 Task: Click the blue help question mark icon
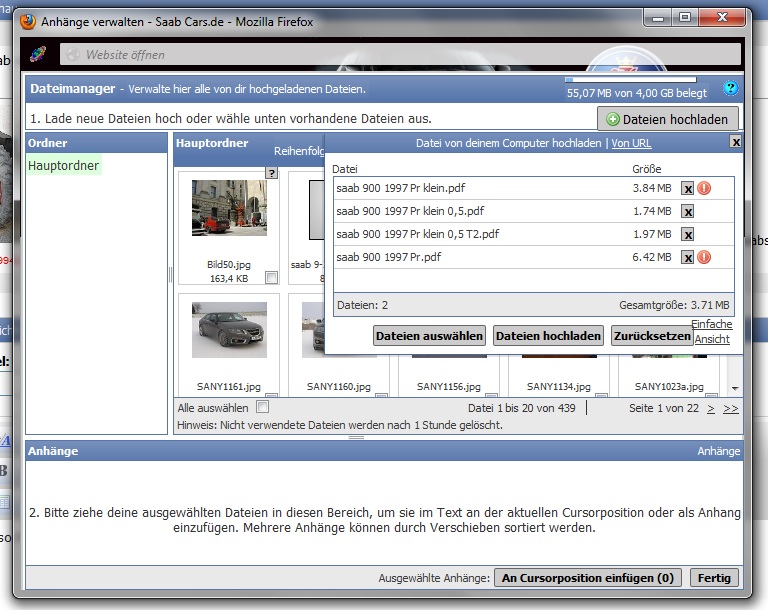tap(730, 88)
